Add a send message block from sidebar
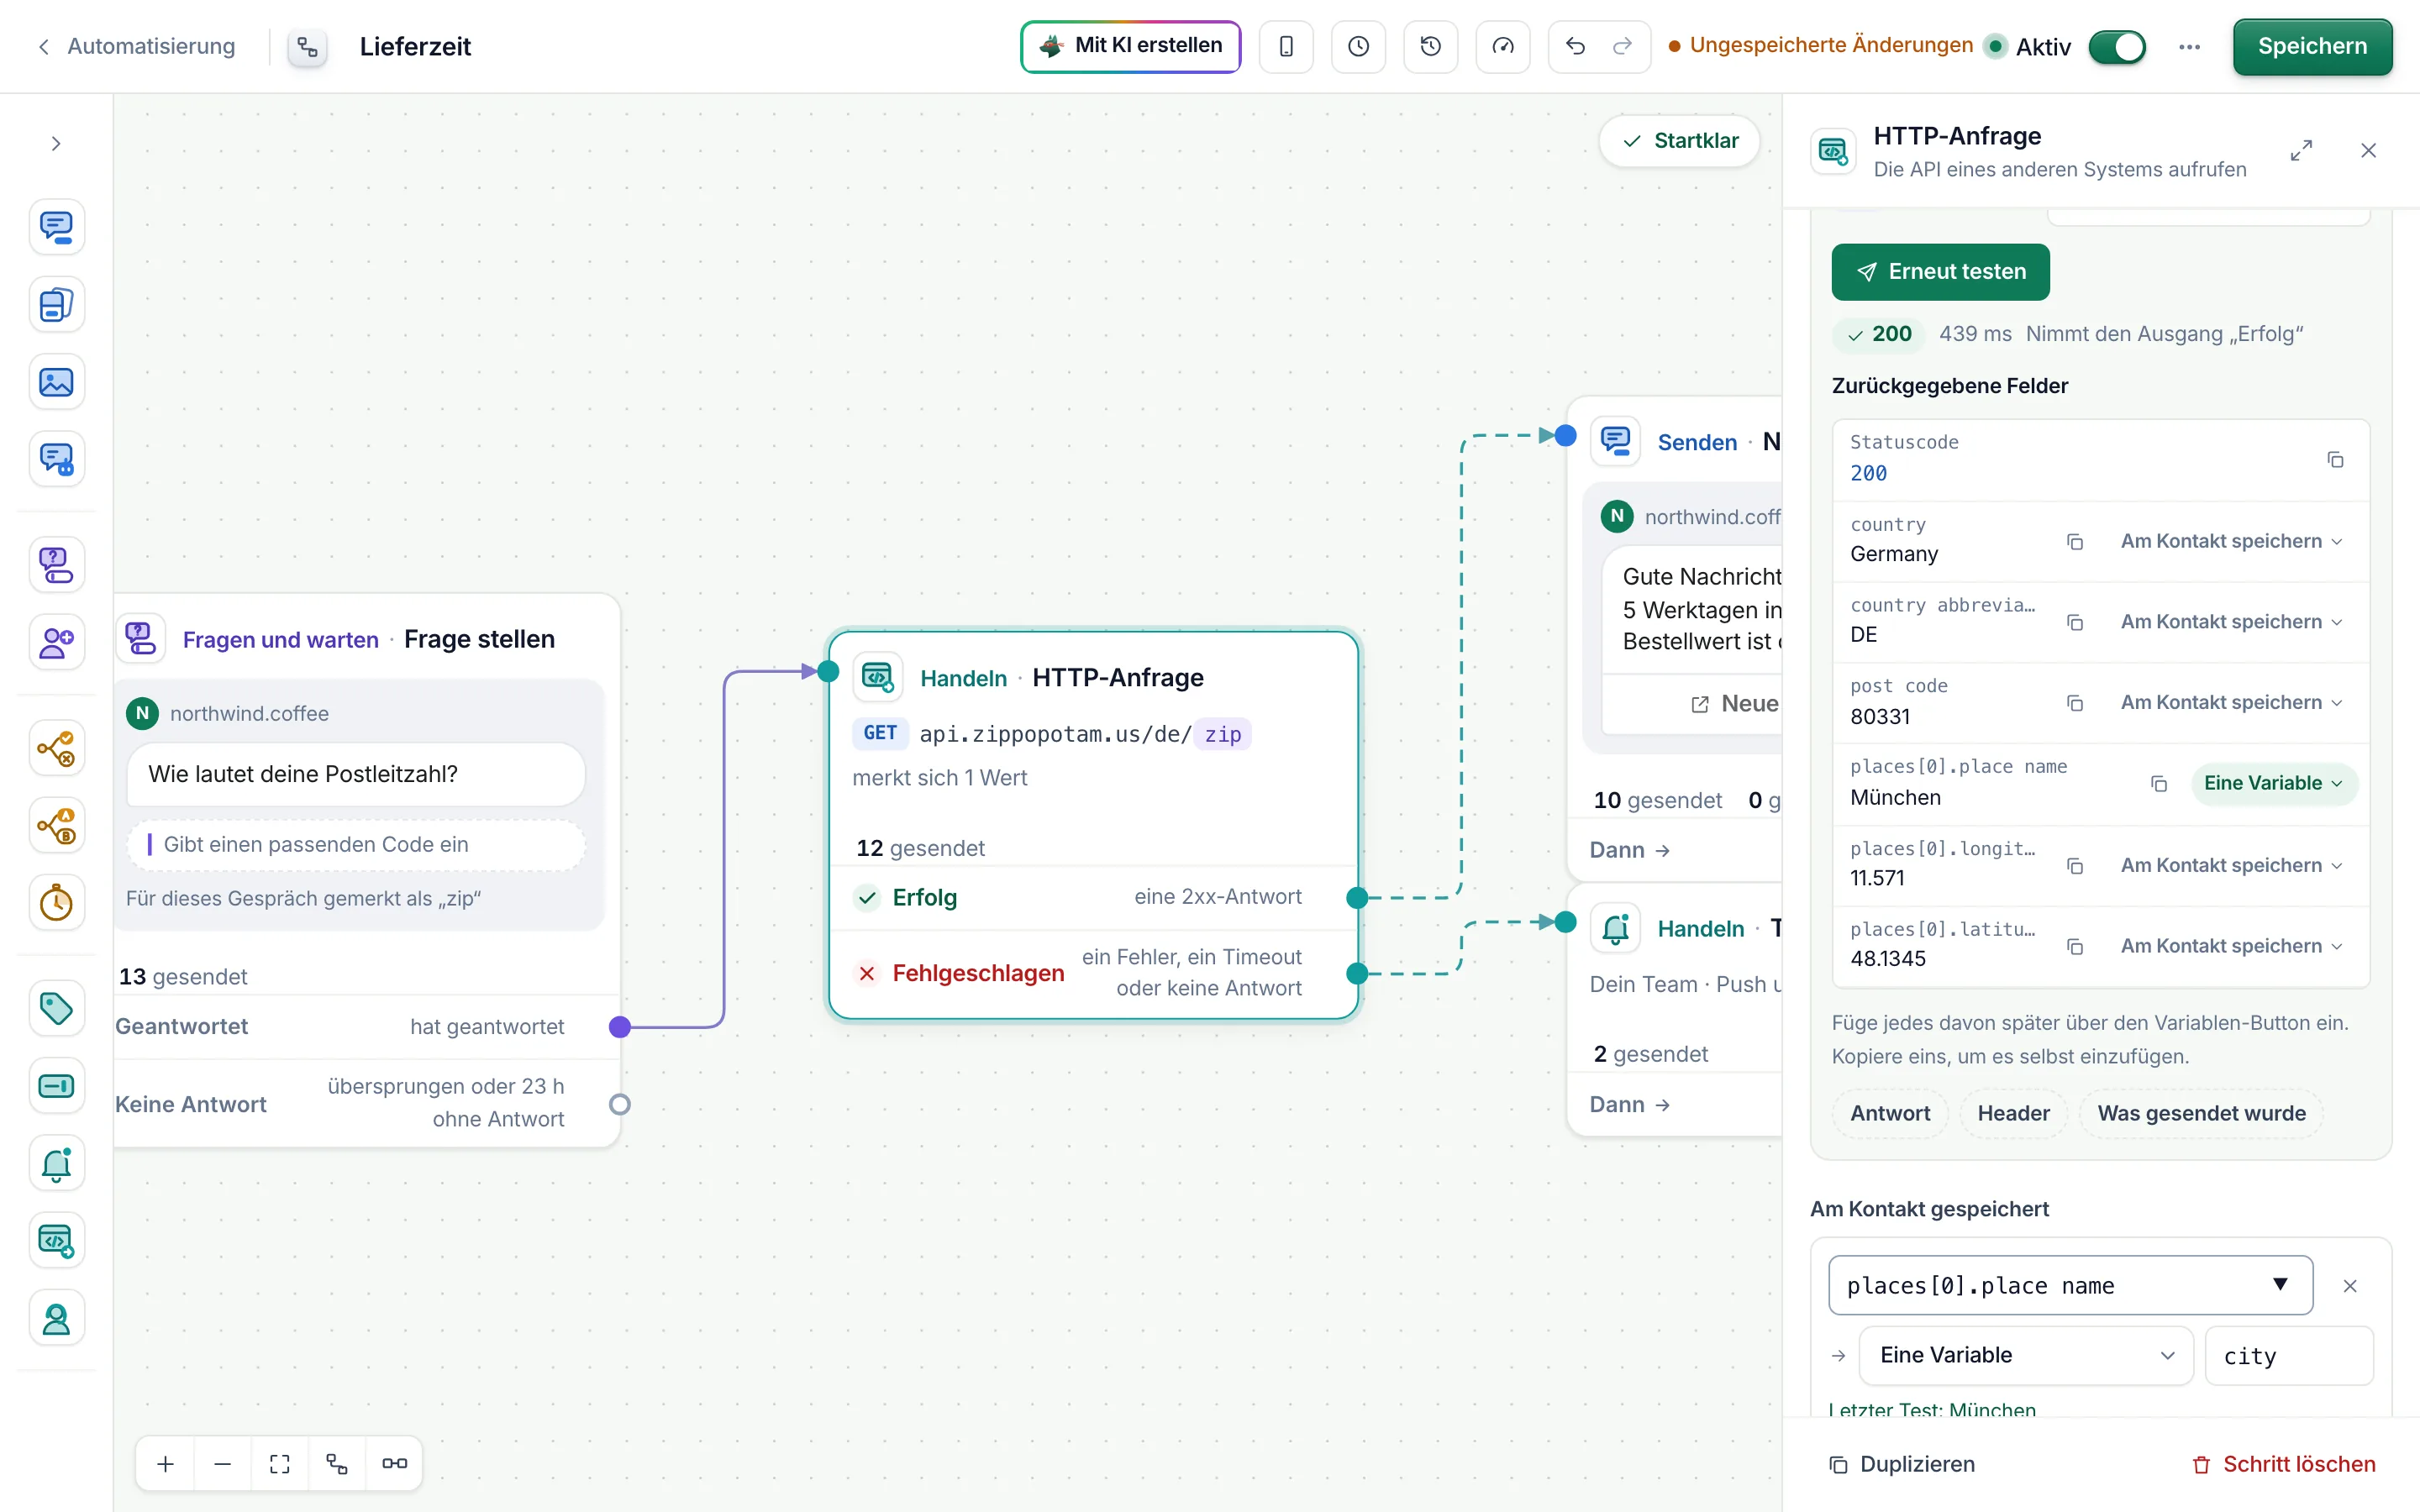 [x=56, y=226]
